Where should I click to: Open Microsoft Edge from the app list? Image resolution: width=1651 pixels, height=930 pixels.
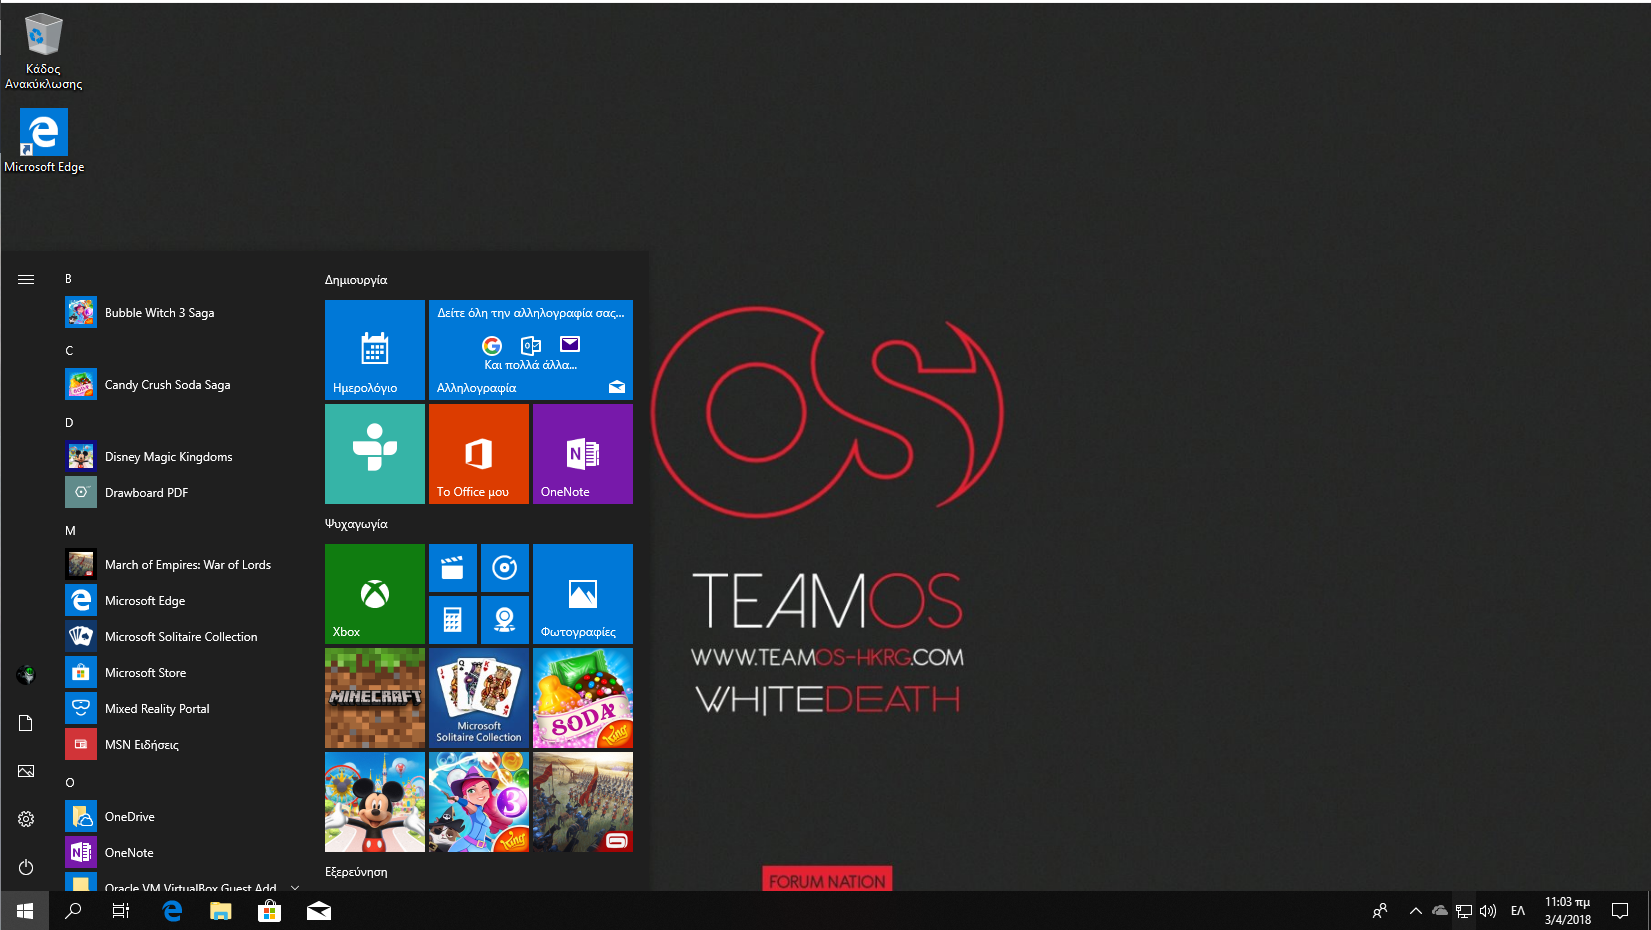pos(181,601)
